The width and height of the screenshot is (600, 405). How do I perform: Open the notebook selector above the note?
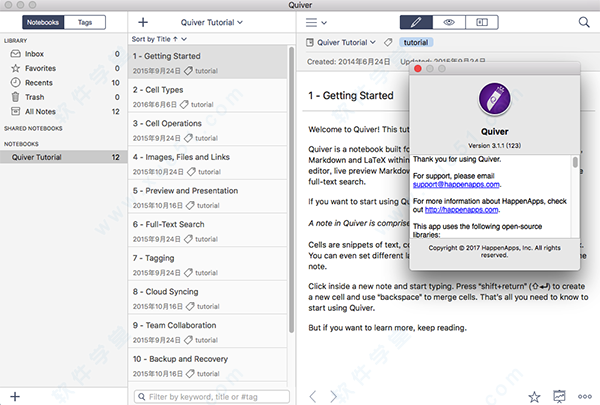(x=341, y=42)
